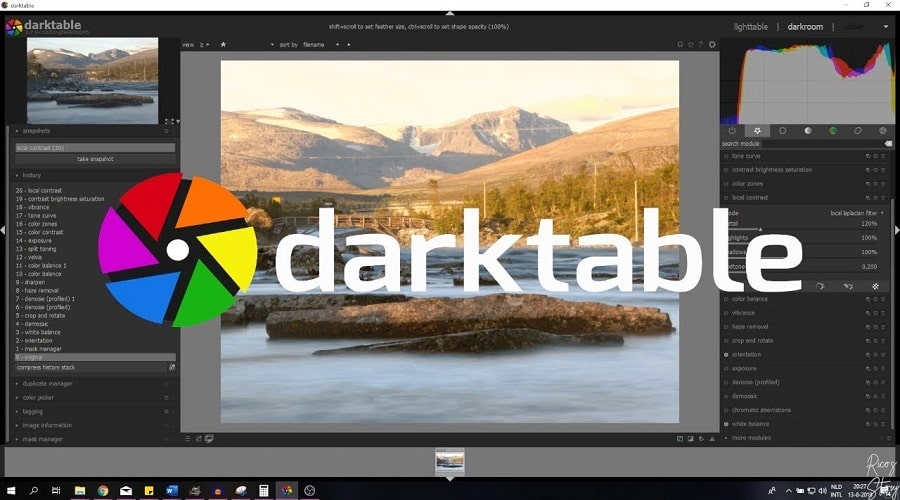Screen dimensions: 900x500
Task: Click the take snapshot button
Action: point(95,159)
